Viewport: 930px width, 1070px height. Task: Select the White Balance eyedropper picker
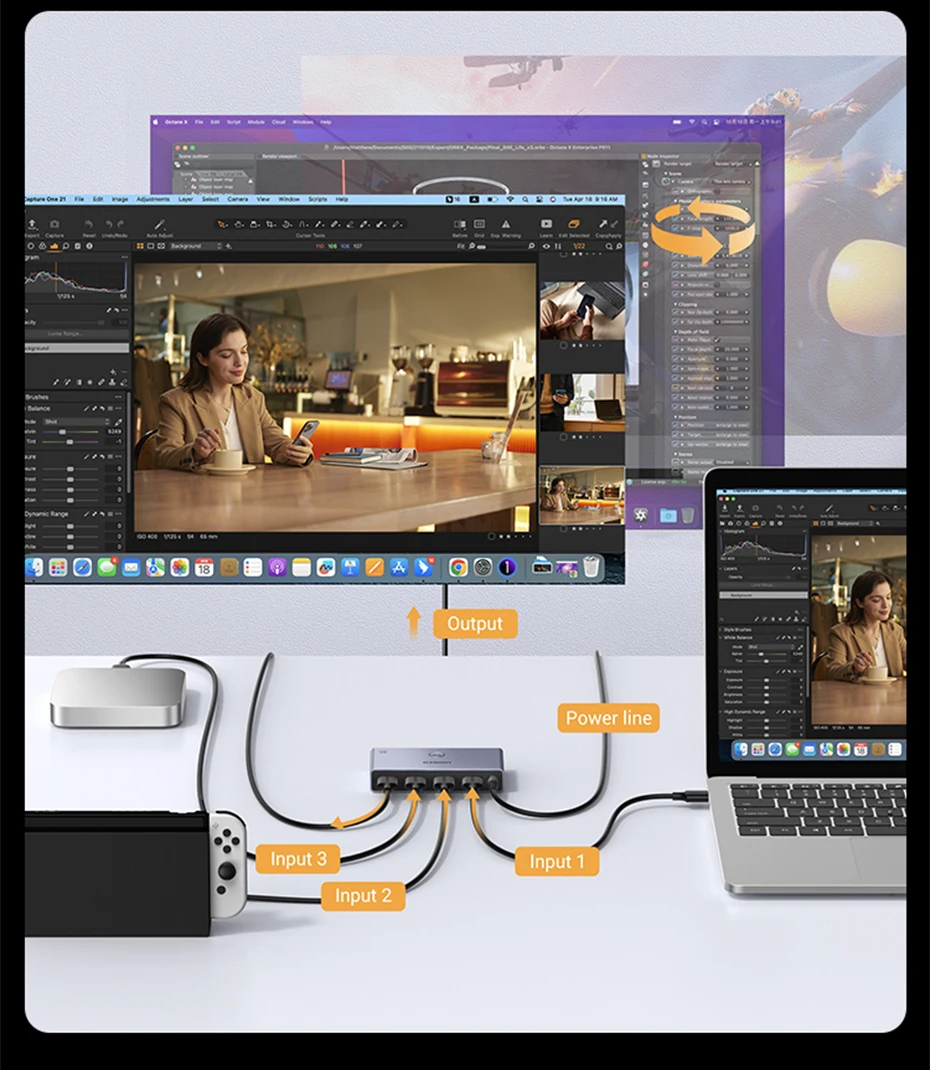120,421
